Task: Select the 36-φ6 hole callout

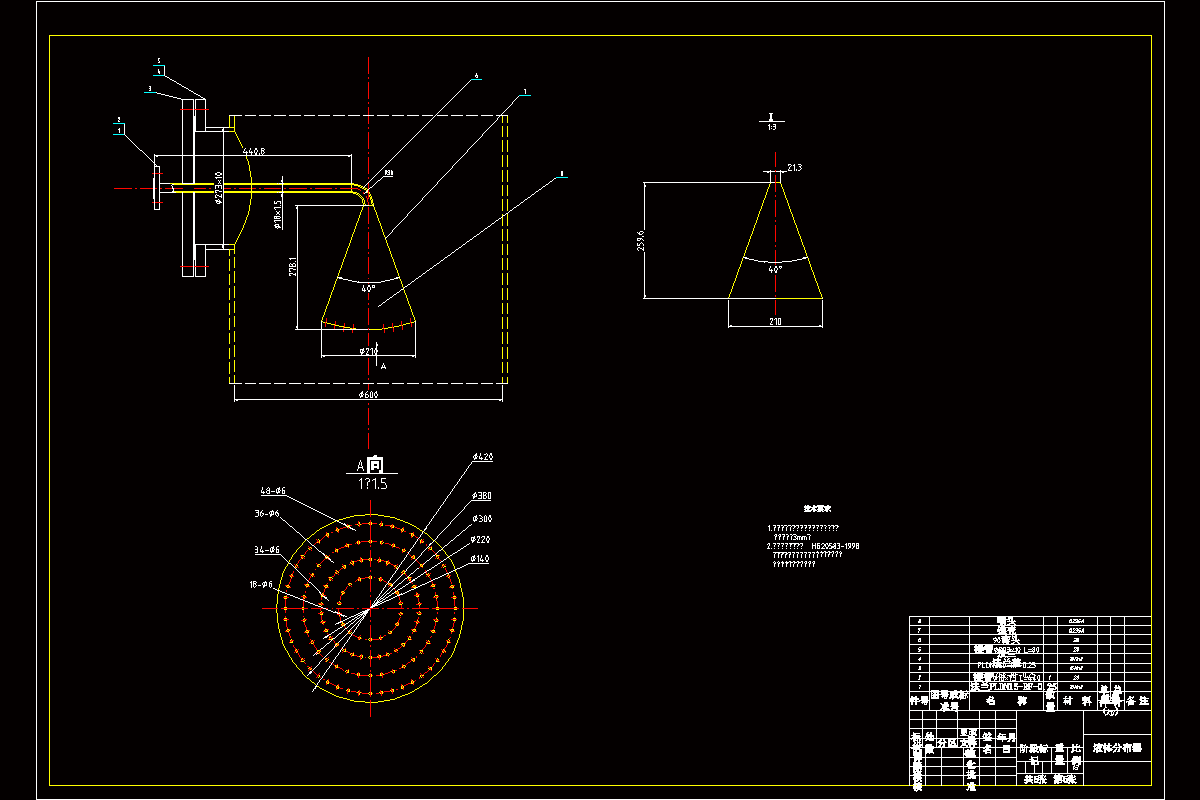Action: click(267, 513)
